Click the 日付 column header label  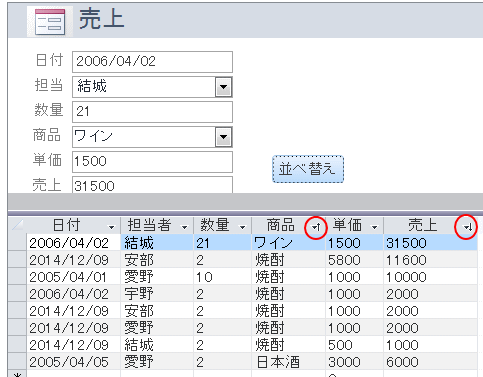pos(67,225)
